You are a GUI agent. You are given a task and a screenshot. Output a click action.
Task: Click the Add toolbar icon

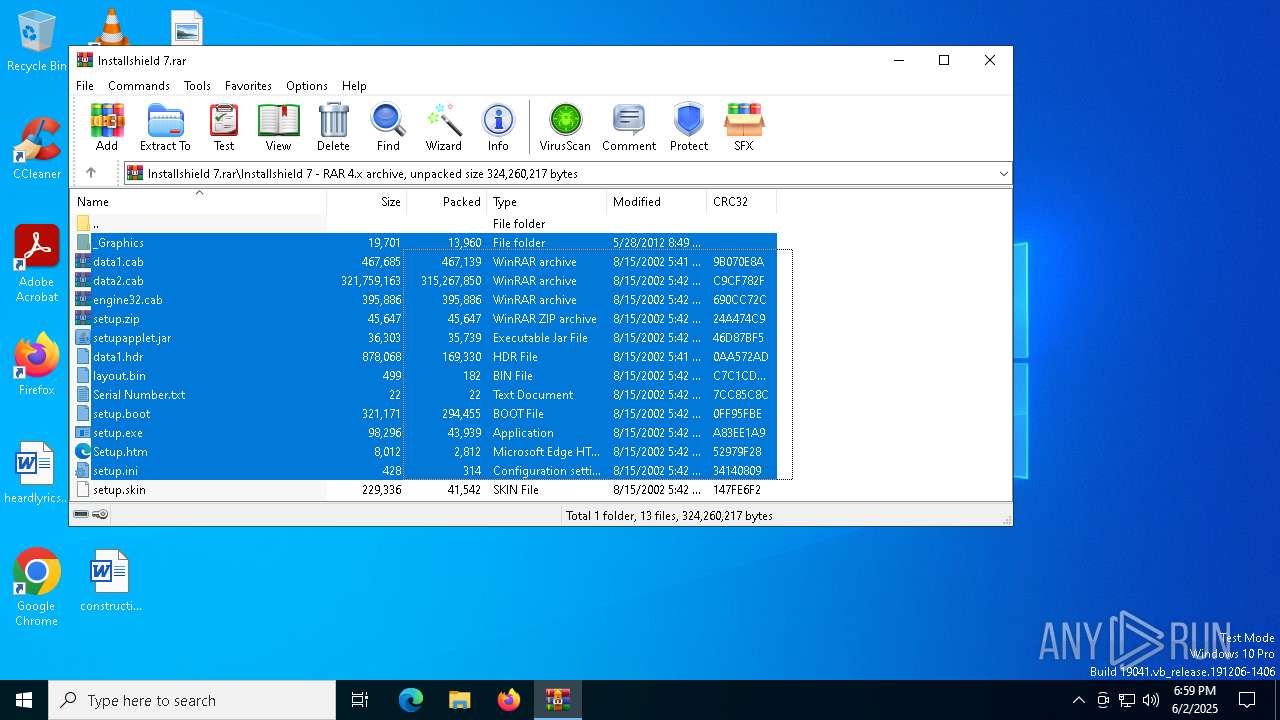pos(107,127)
